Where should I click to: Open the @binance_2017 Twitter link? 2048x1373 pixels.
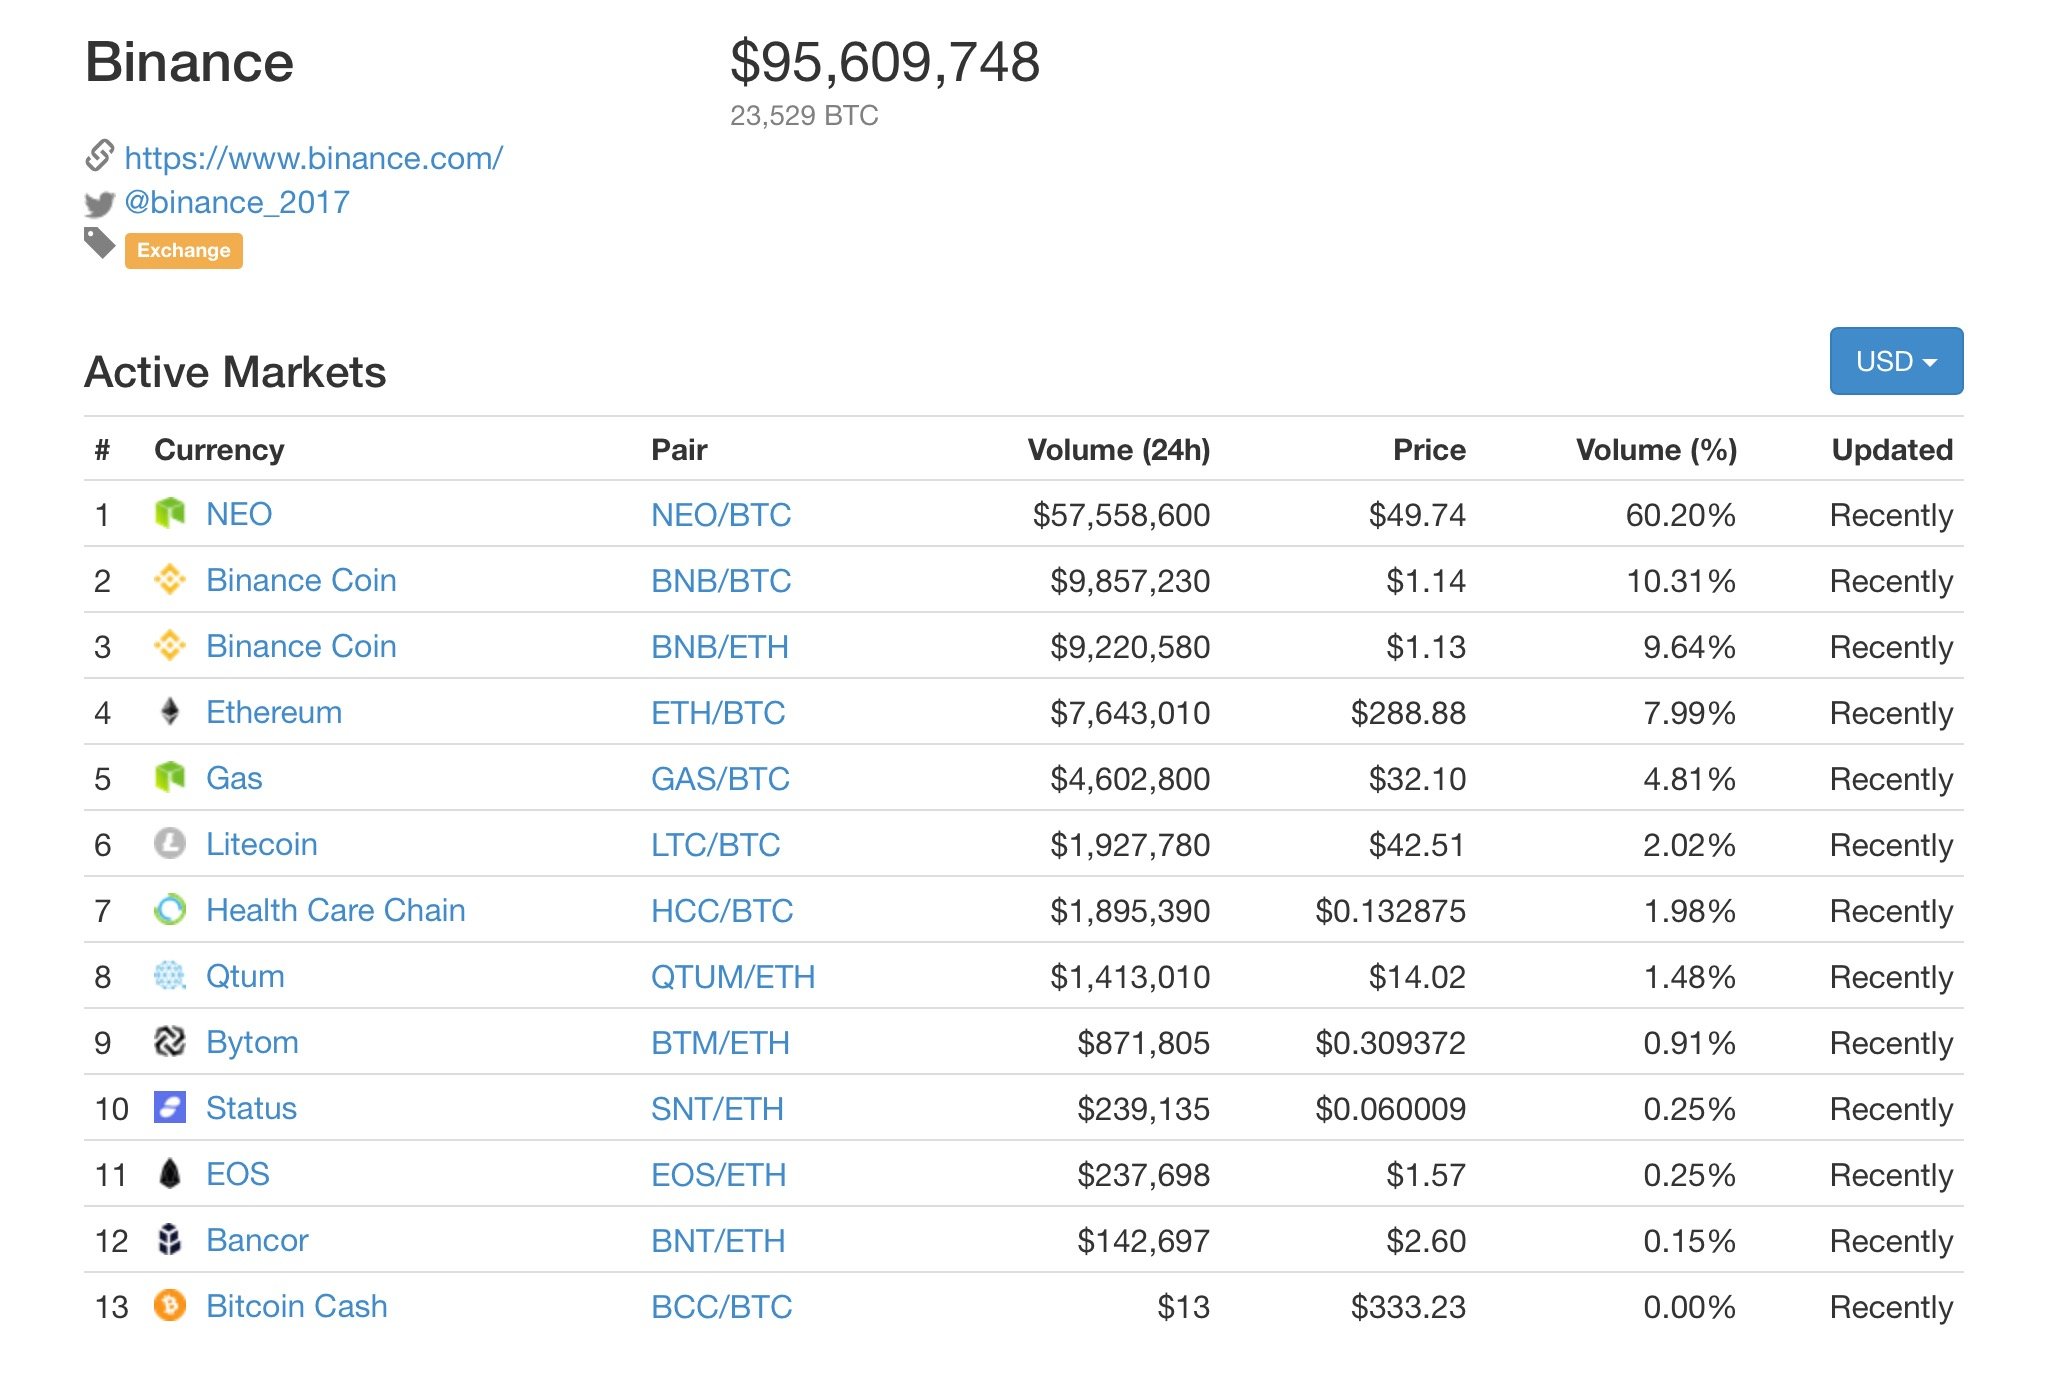coord(237,202)
